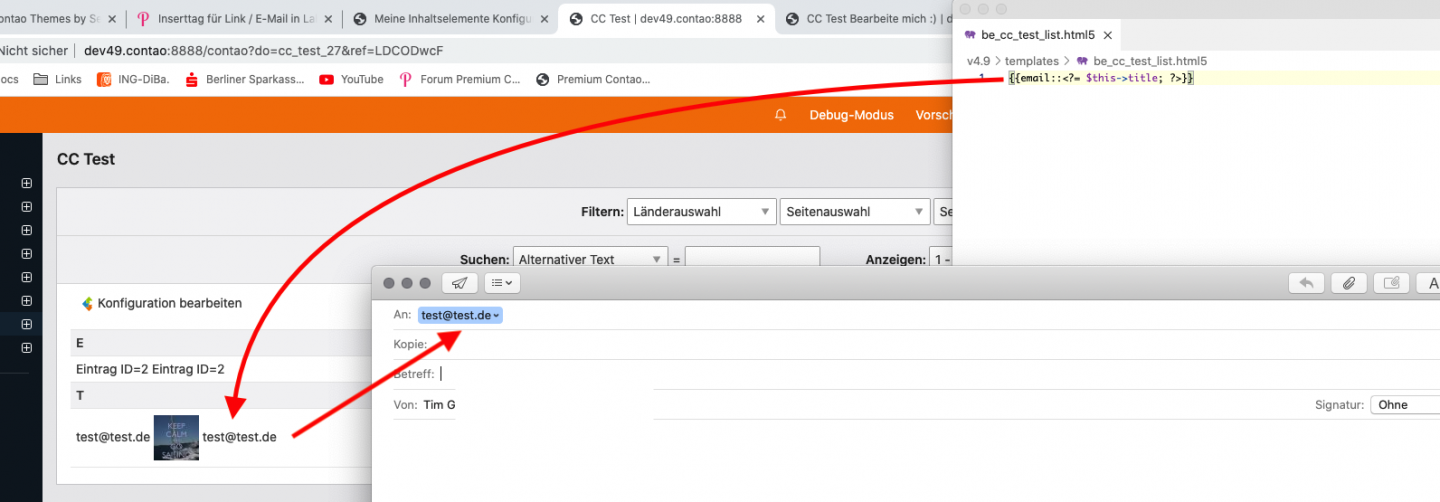Open the header fields list button in Mail
1440x502 pixels.
coord(504,283)
